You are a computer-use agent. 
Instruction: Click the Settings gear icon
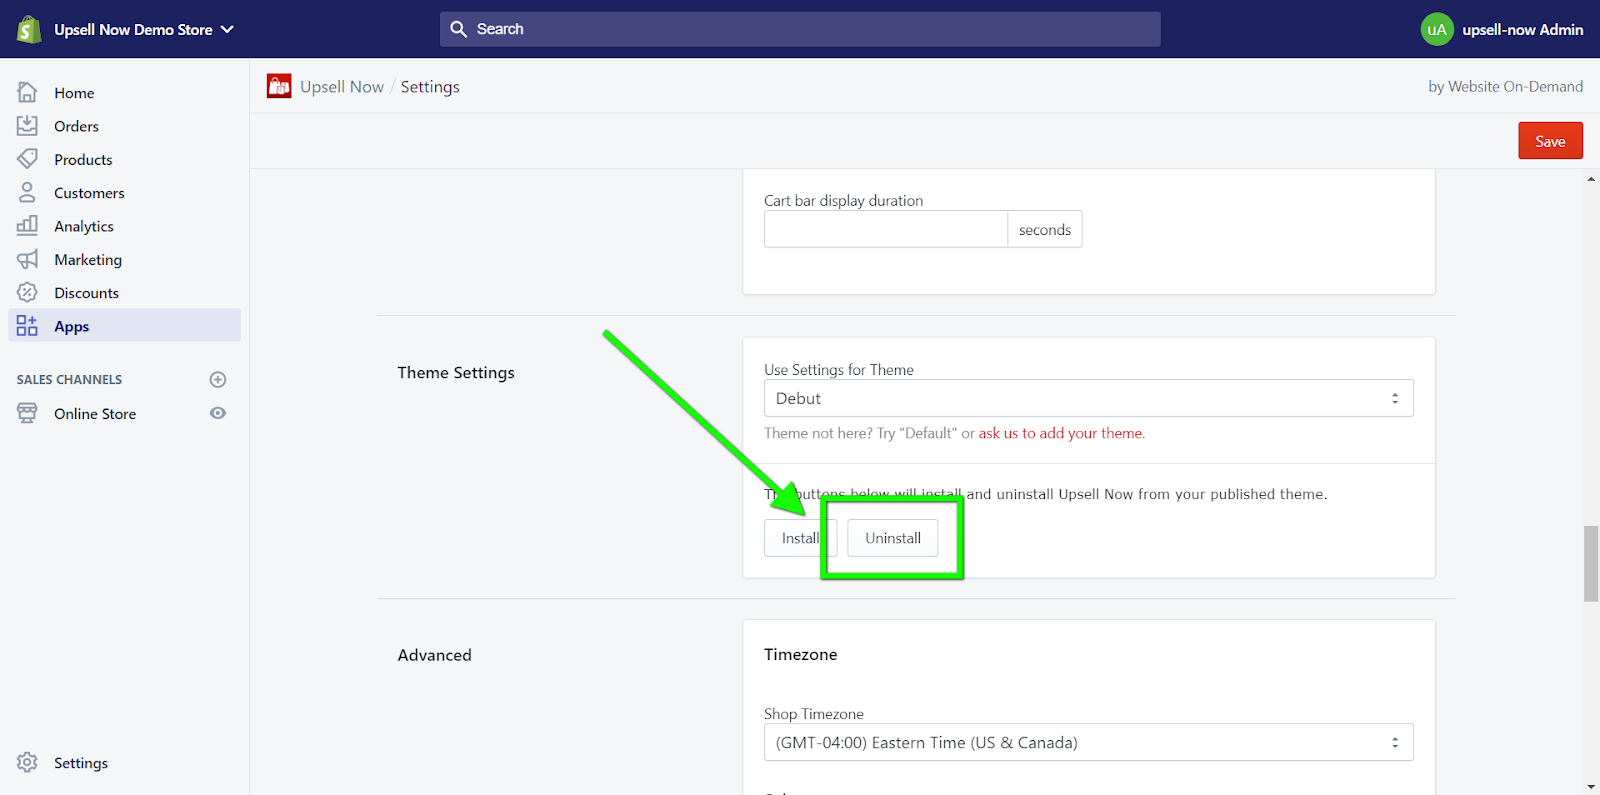click(27, 762)
